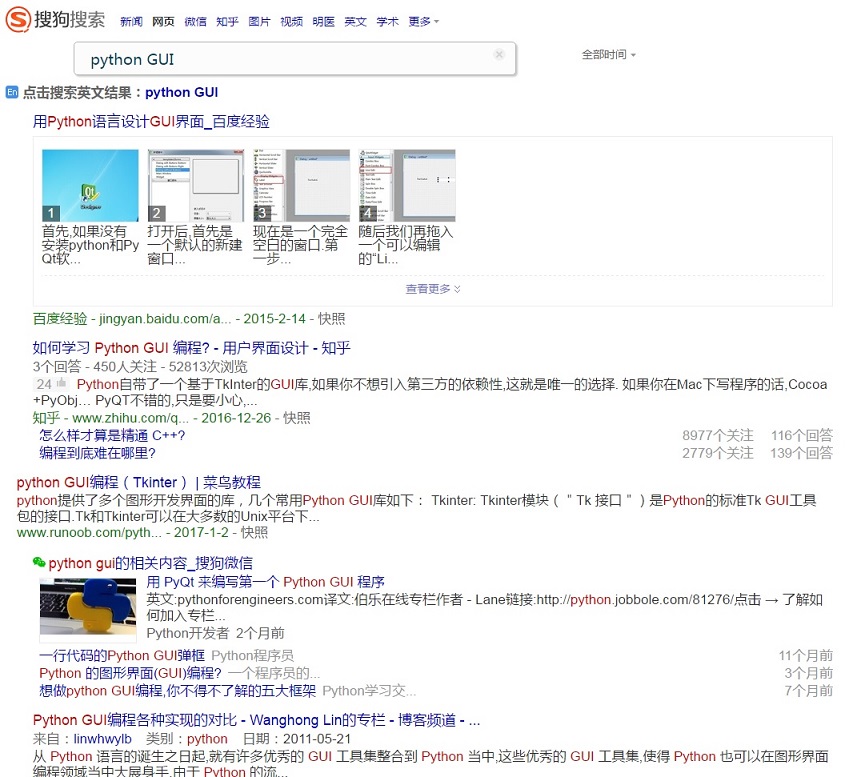Switch to the 视频 tab
Viewport: 861px width, 777px height.
click(x=291, y=21)
